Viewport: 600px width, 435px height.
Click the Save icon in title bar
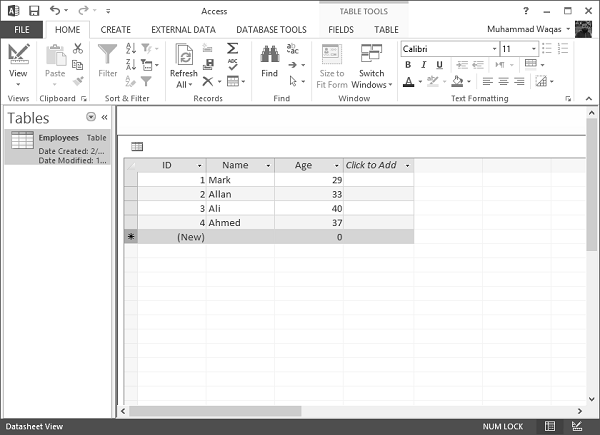tap(32, 10)
